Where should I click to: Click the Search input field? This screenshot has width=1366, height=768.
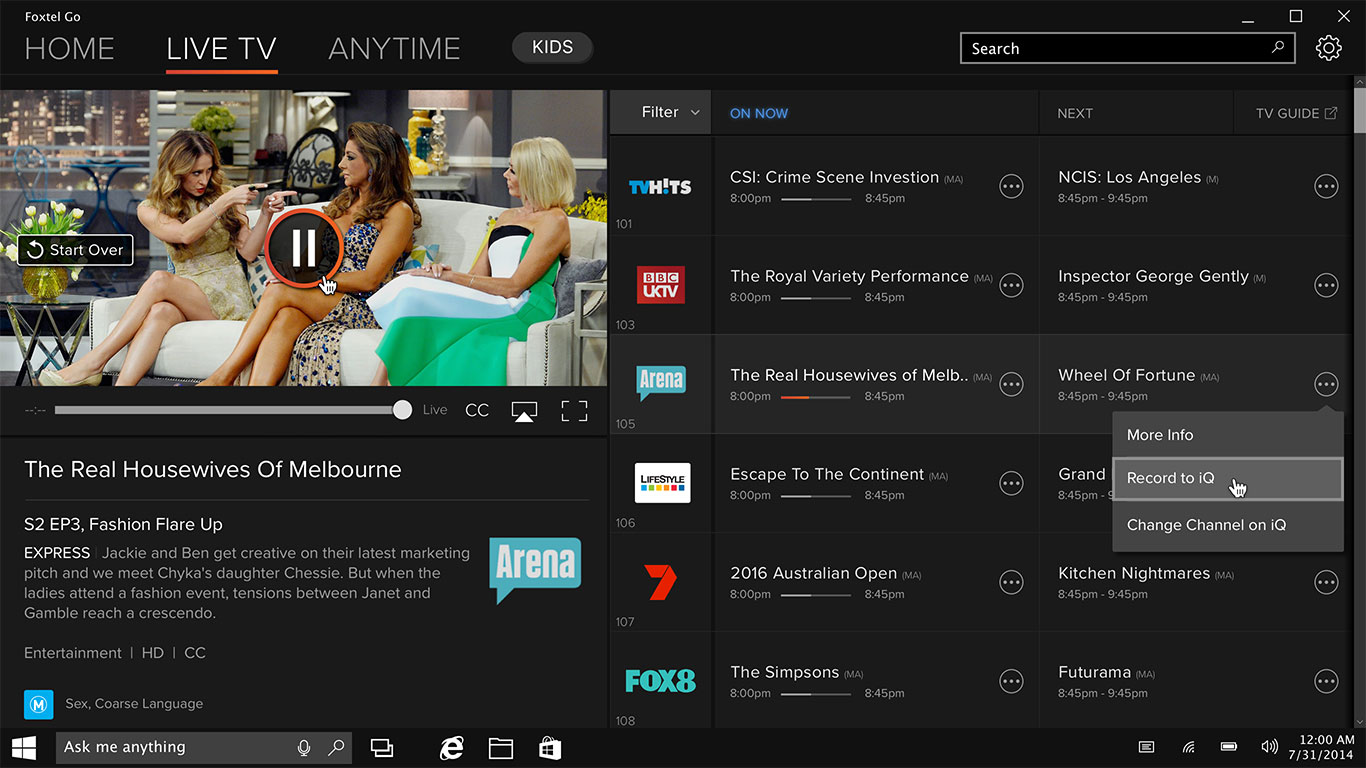1127,48
